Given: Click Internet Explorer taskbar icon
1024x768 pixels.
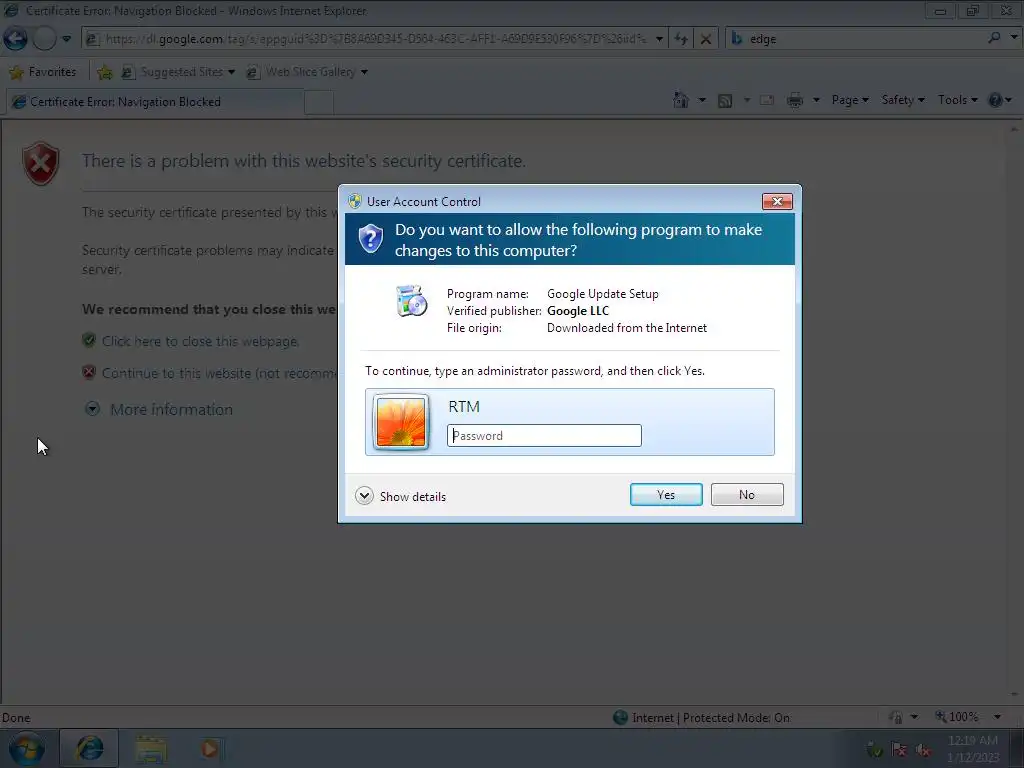Looking at the screenshot, I should [x=89, y=748].
